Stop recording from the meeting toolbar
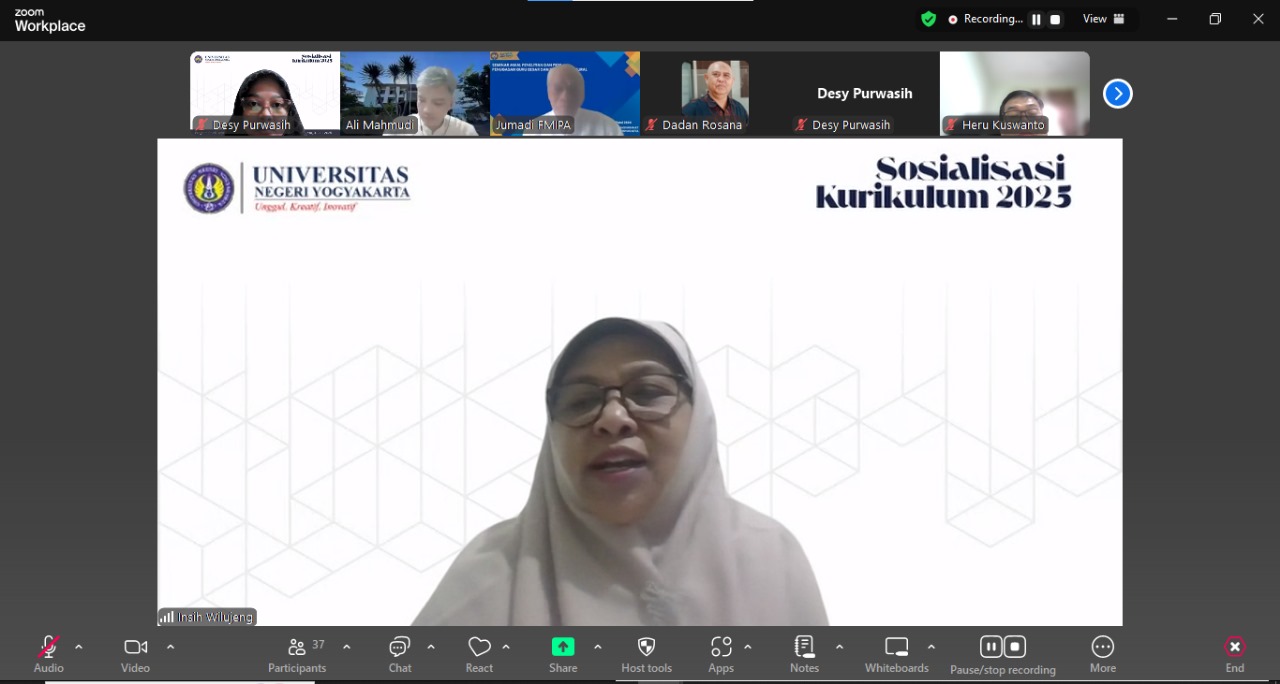The image size is (1280, 684). (x=1015, y=646)
